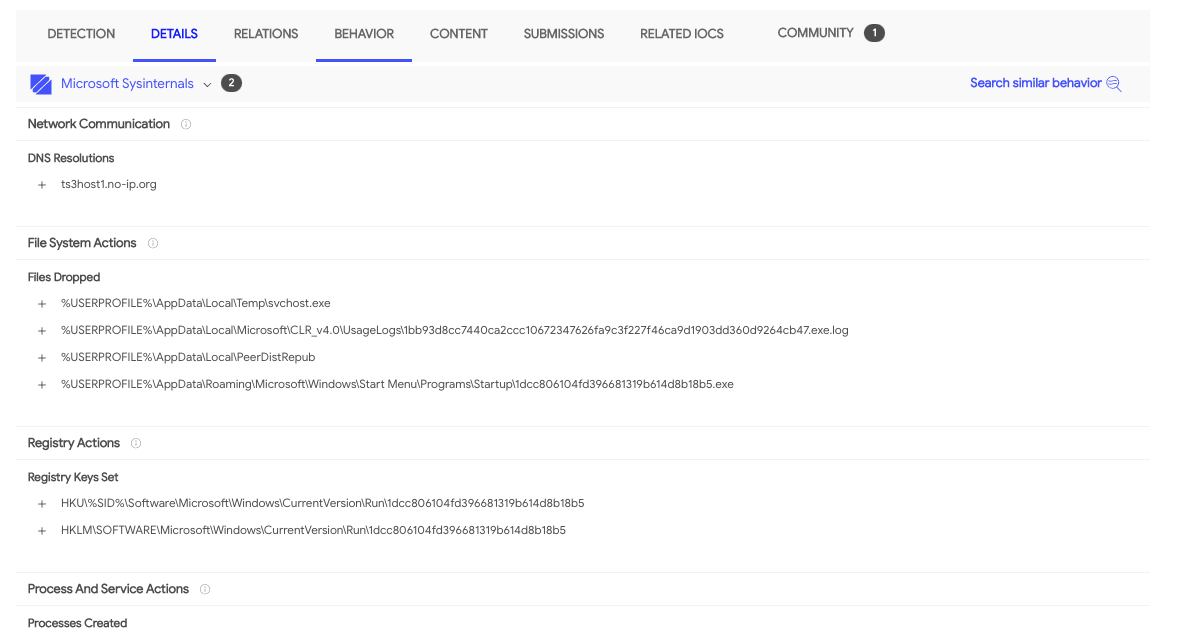Click the info icon next to Network Communication
Viewport: 1184px width, 630px height.
click(x=186, y=124)
